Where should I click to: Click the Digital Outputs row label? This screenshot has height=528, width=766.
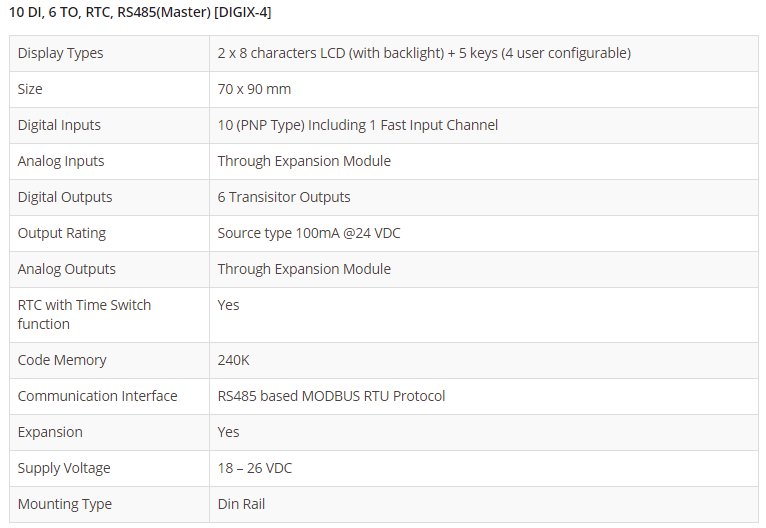(65, 197)
